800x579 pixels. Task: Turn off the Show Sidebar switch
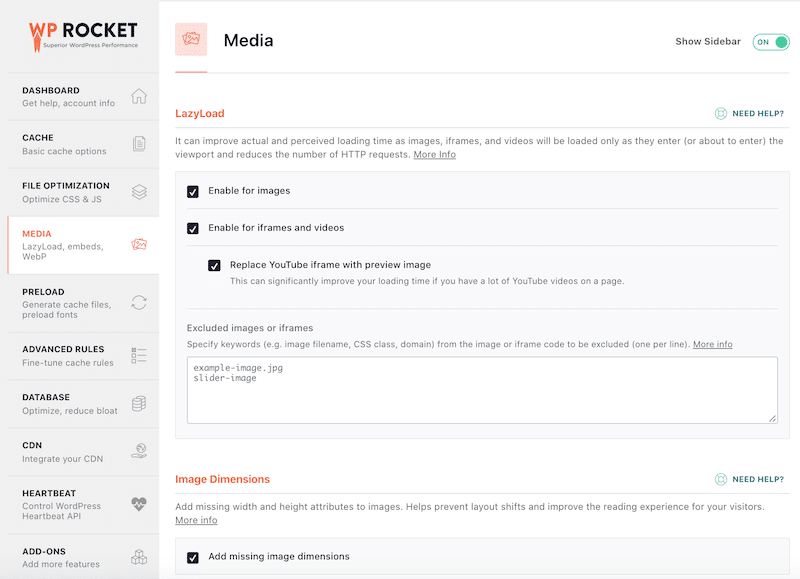coord(770,42)
